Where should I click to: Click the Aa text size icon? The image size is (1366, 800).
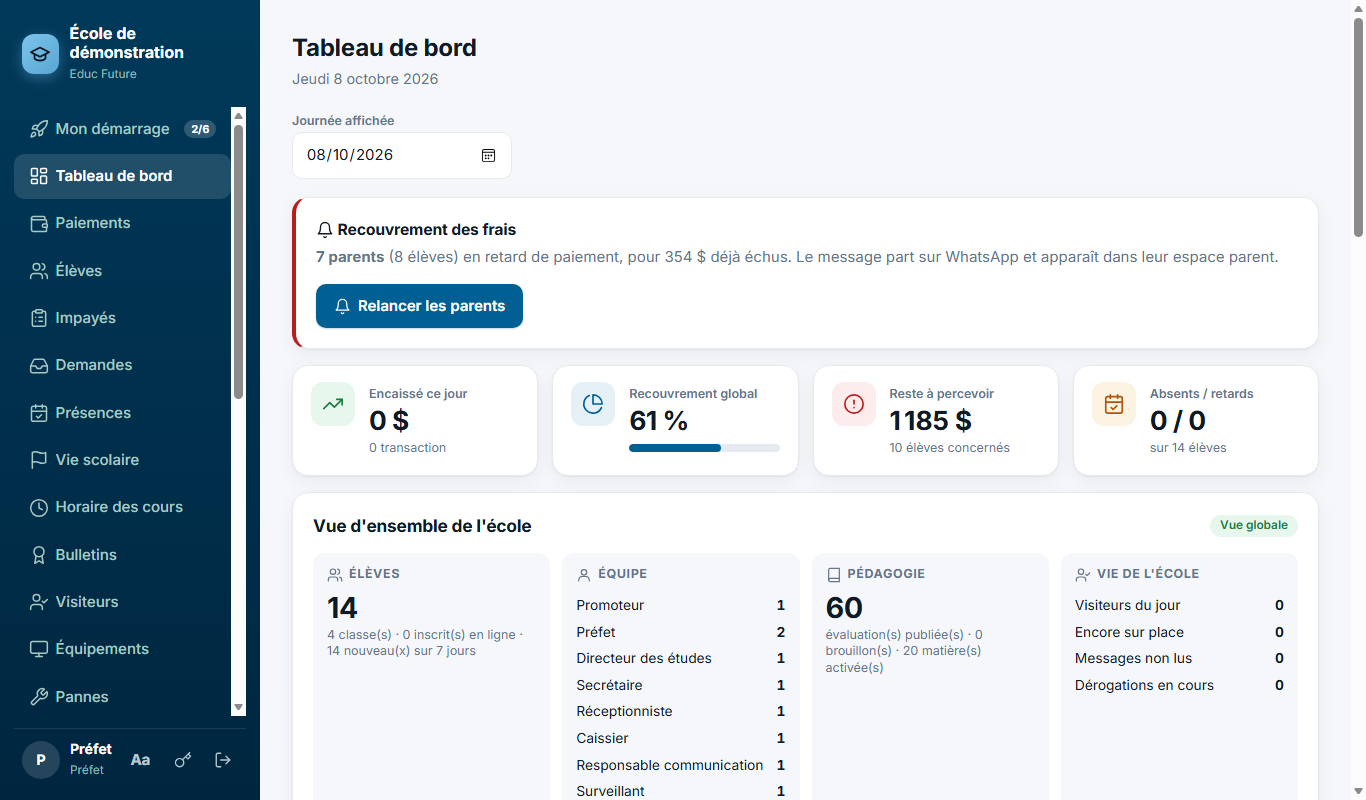point(141,760)
